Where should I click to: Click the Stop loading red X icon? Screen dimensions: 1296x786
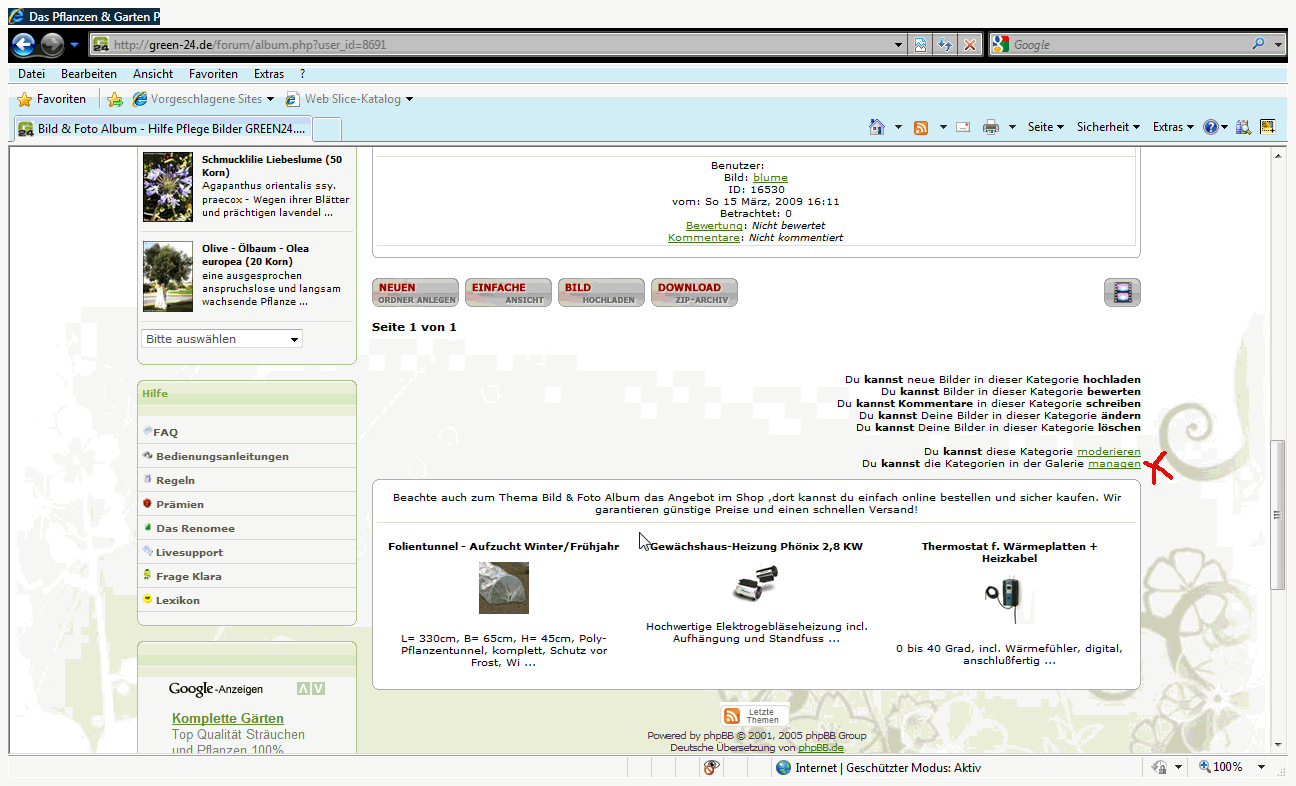[969, 45]
